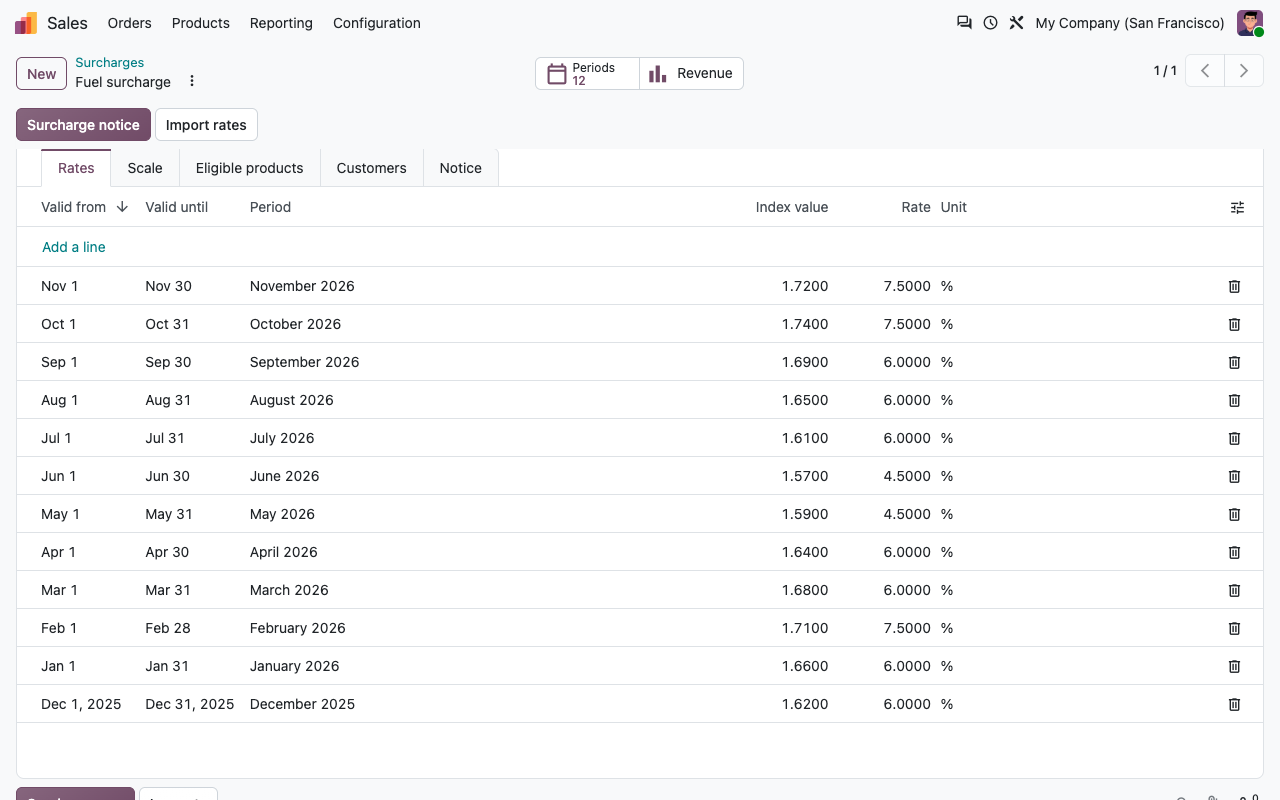This screenshot has width=1280, height=800.
Task: Open the My Company (San Francisco) switcher
Action: click(x=1130, y=23)
